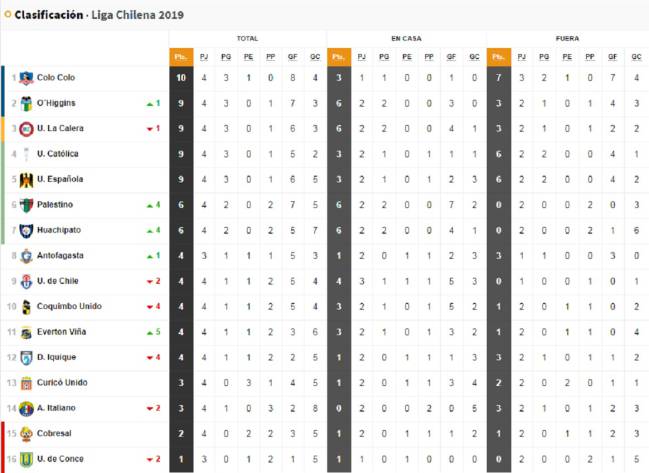The image size is (649, 473).
Task: Click the Clasificación title heading
Action: [49, 16]
